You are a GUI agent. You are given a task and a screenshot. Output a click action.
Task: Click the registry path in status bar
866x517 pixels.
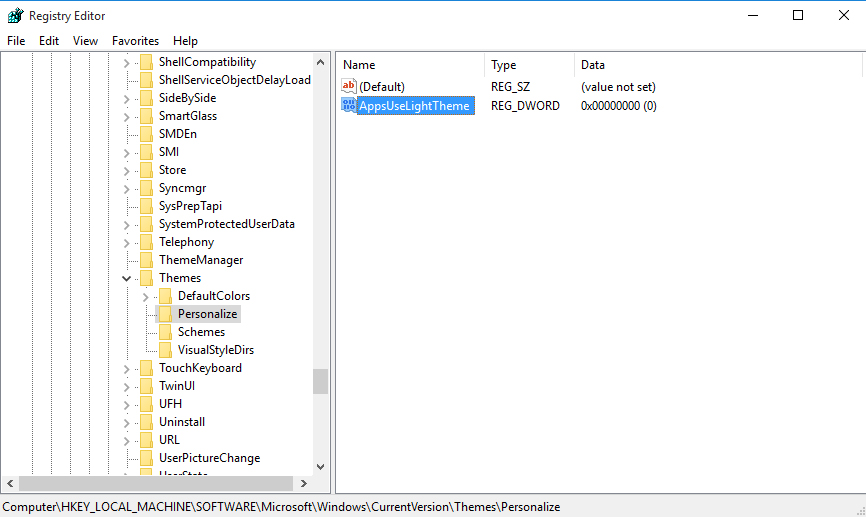281,507
